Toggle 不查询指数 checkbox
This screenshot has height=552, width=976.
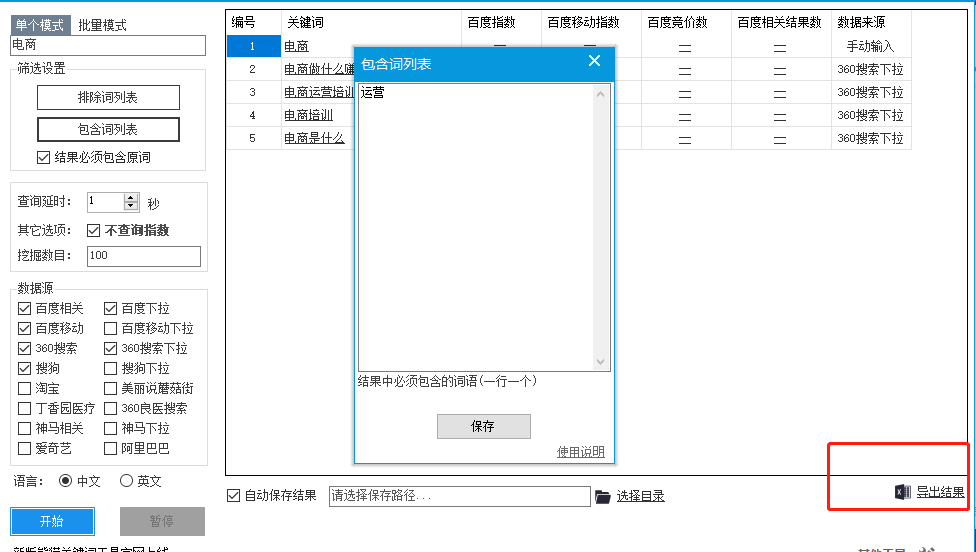click(93, 230)
